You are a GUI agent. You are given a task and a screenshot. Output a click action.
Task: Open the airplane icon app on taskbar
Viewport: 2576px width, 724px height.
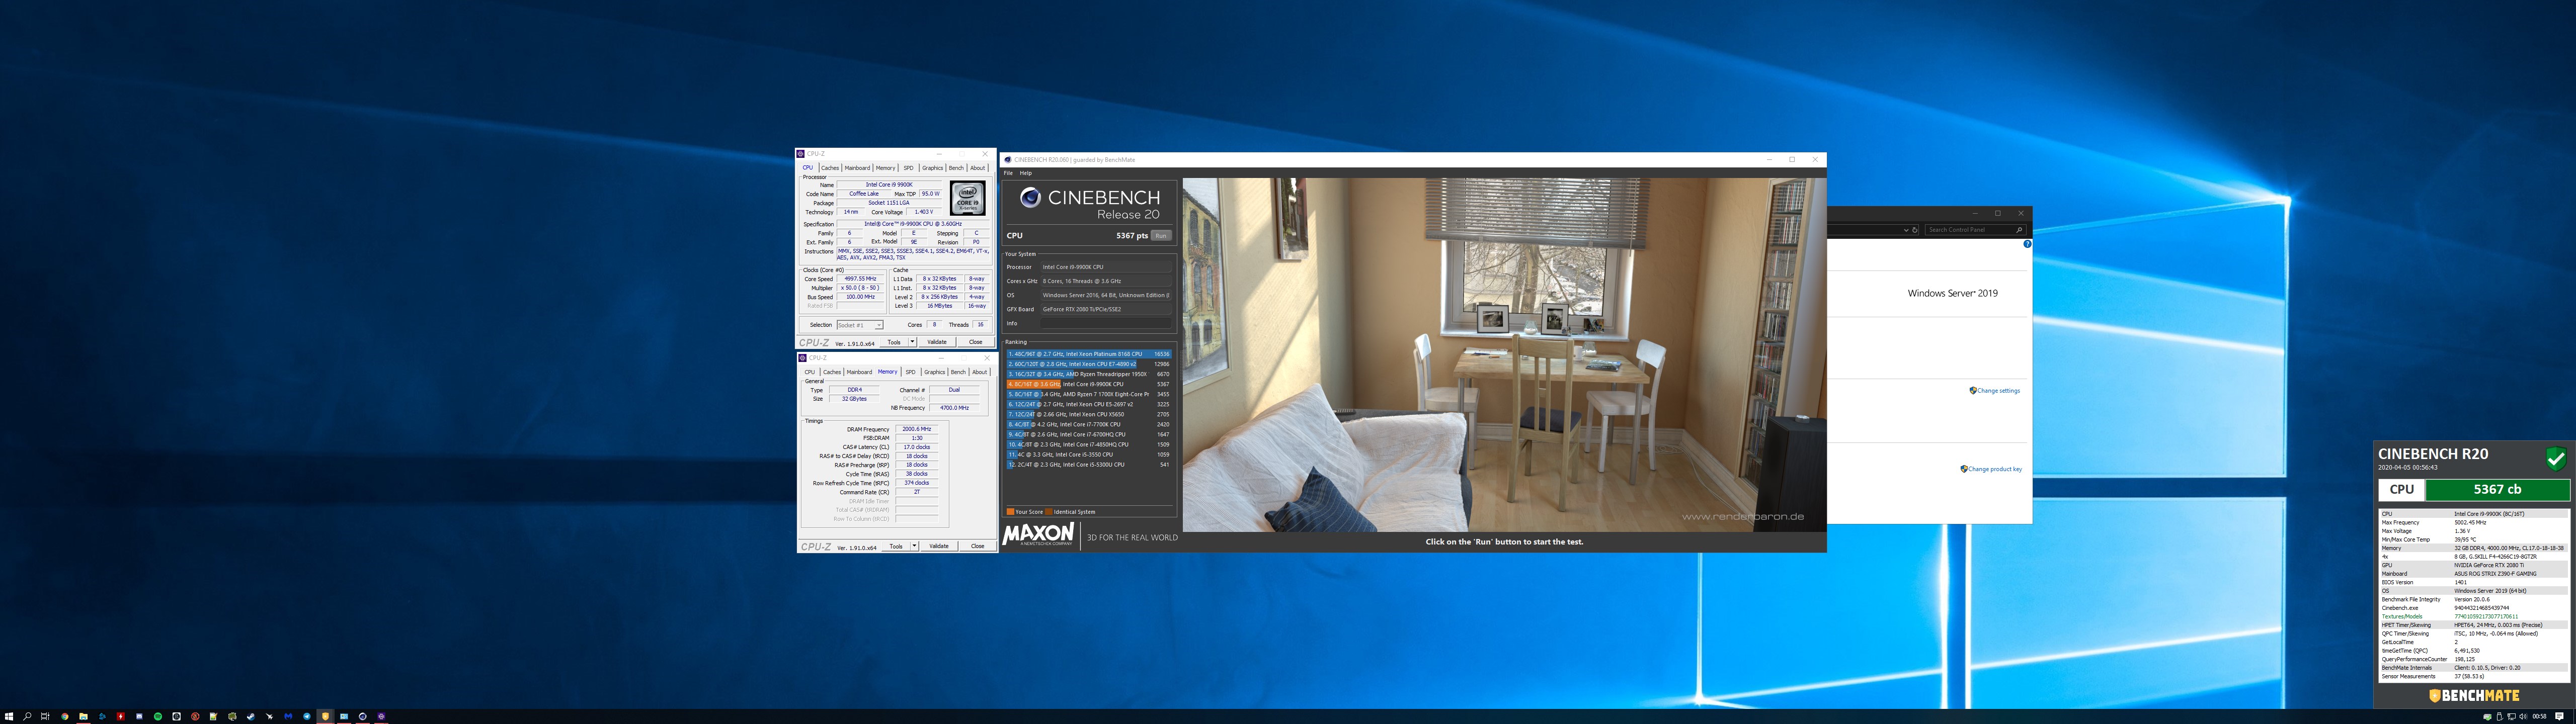coord(269,716)
